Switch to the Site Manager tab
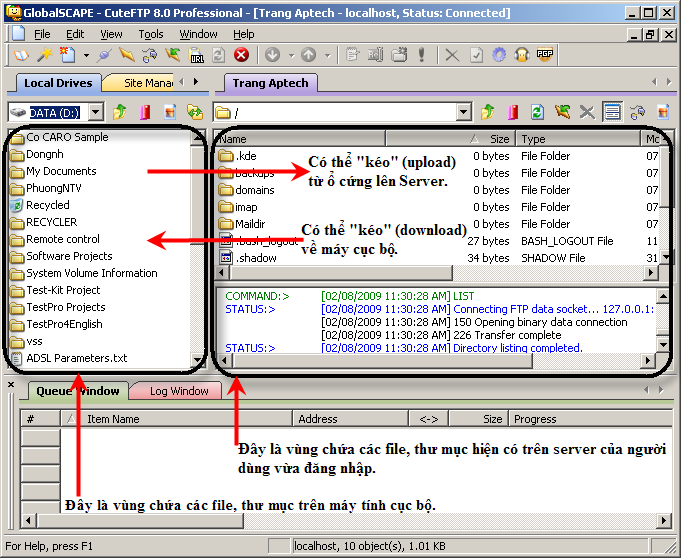Image resolution: width=681 pixels, height=558 pixels. click(147, 83)
